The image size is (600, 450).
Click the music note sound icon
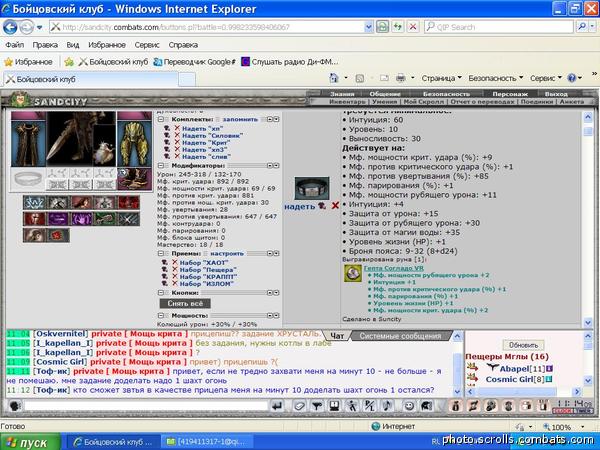(x=387, y=406)
